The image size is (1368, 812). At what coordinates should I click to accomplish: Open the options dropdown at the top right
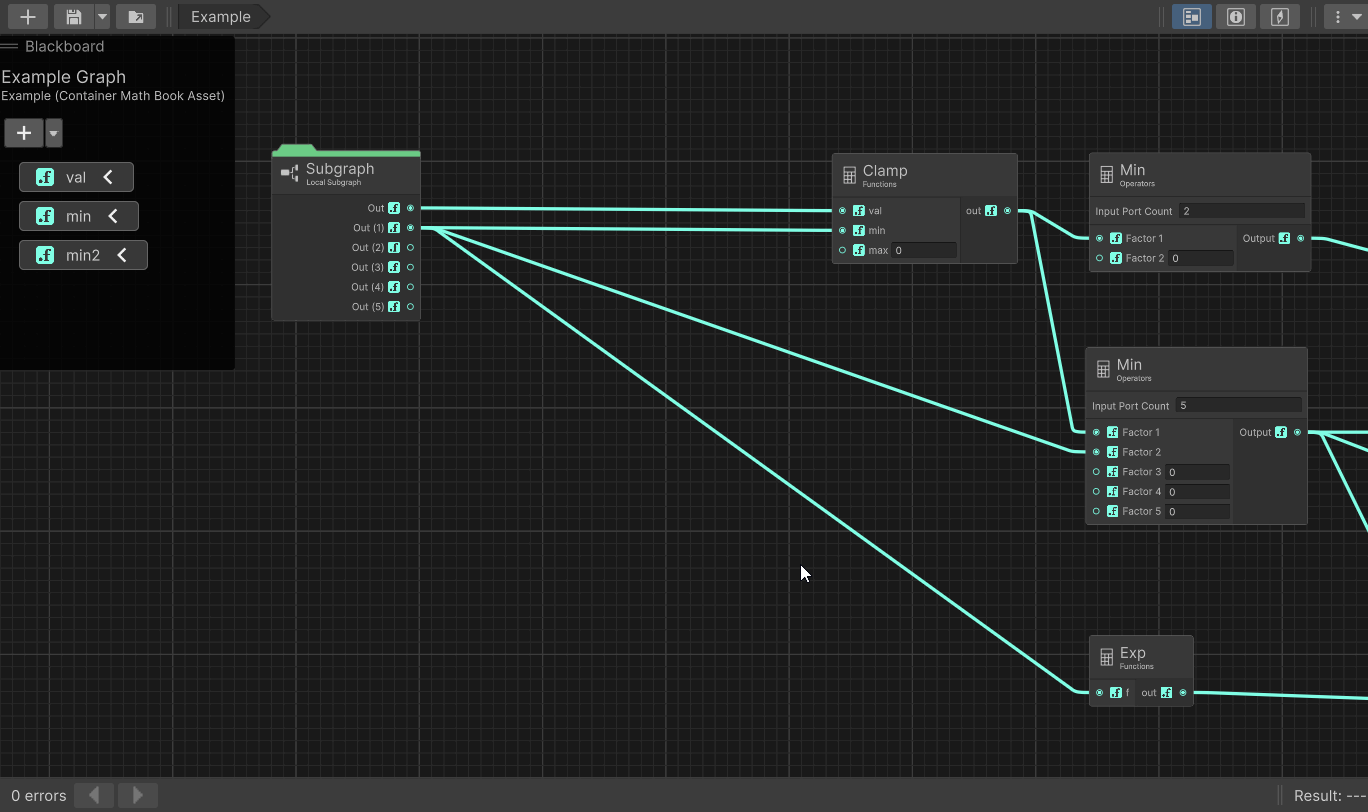1358,16
